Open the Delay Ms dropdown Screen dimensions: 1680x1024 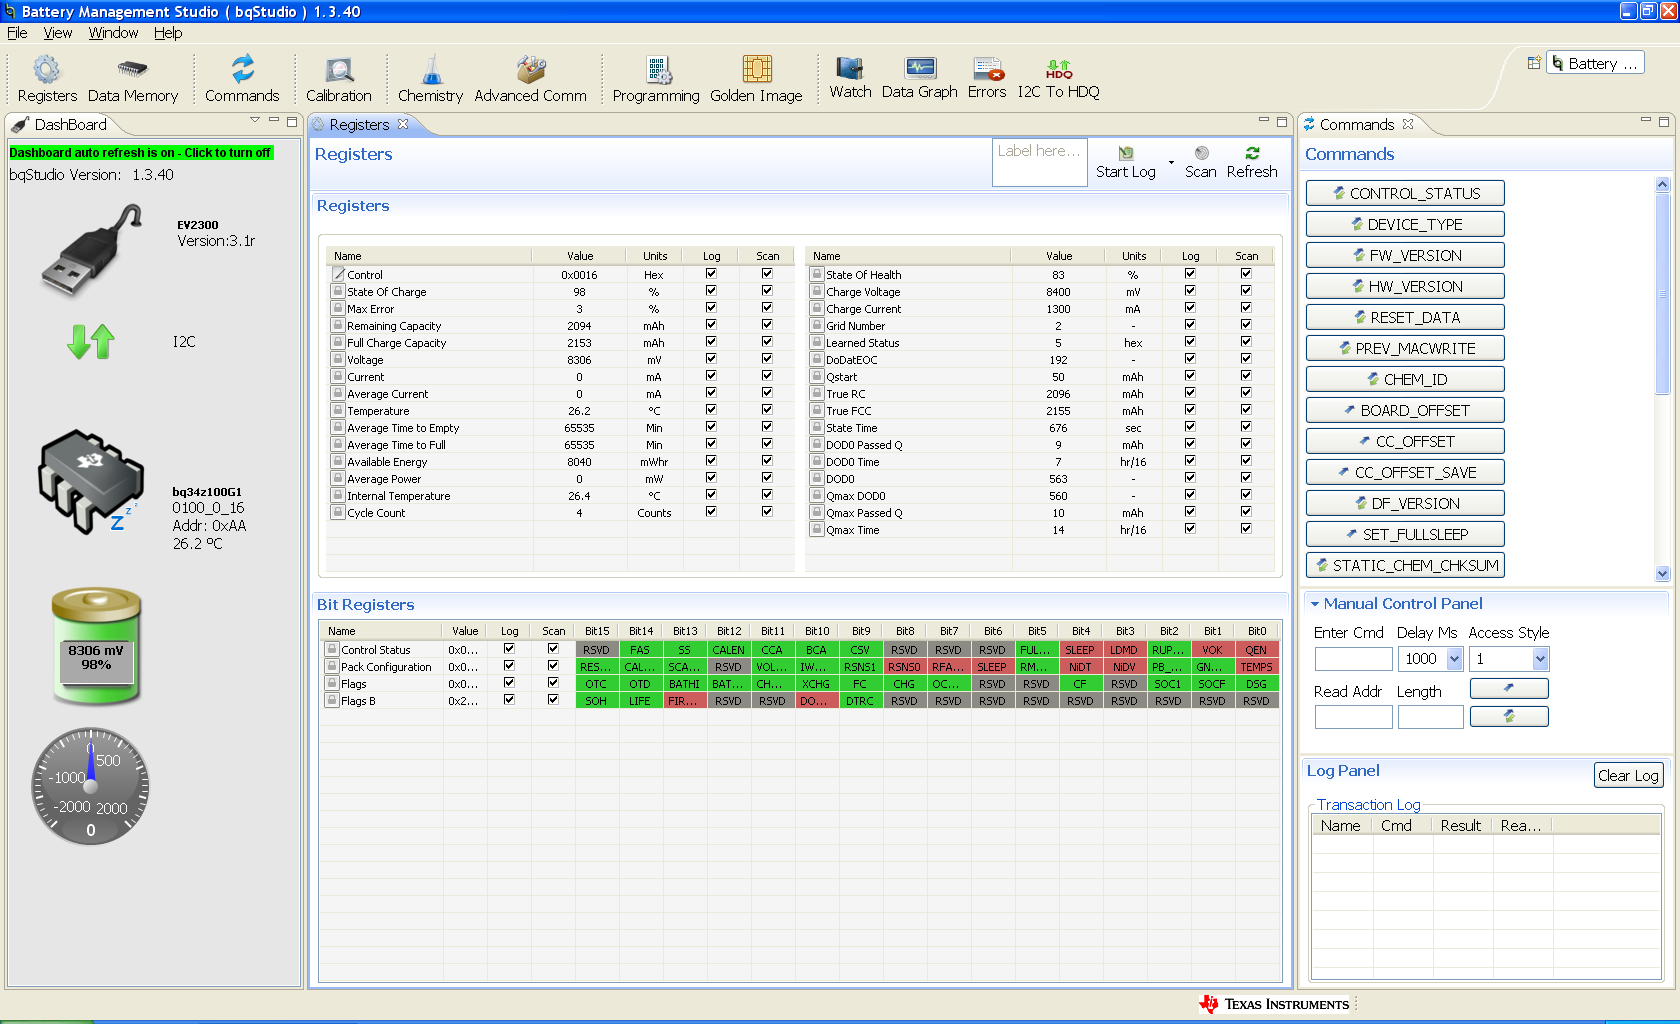point(1454,659)
